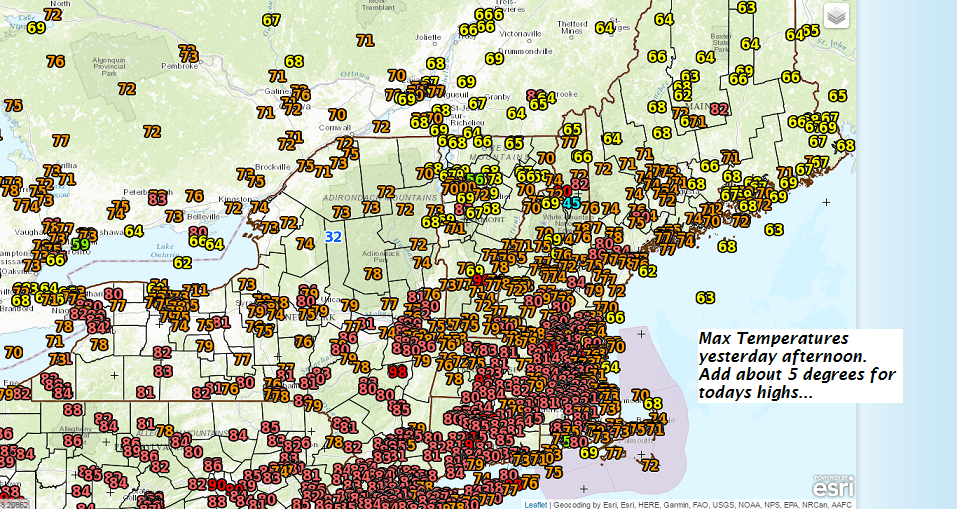This screenshot has width=957, height=509.
Task: Select the 67 marker left of Mont-Tremblant
Action: 271,20
